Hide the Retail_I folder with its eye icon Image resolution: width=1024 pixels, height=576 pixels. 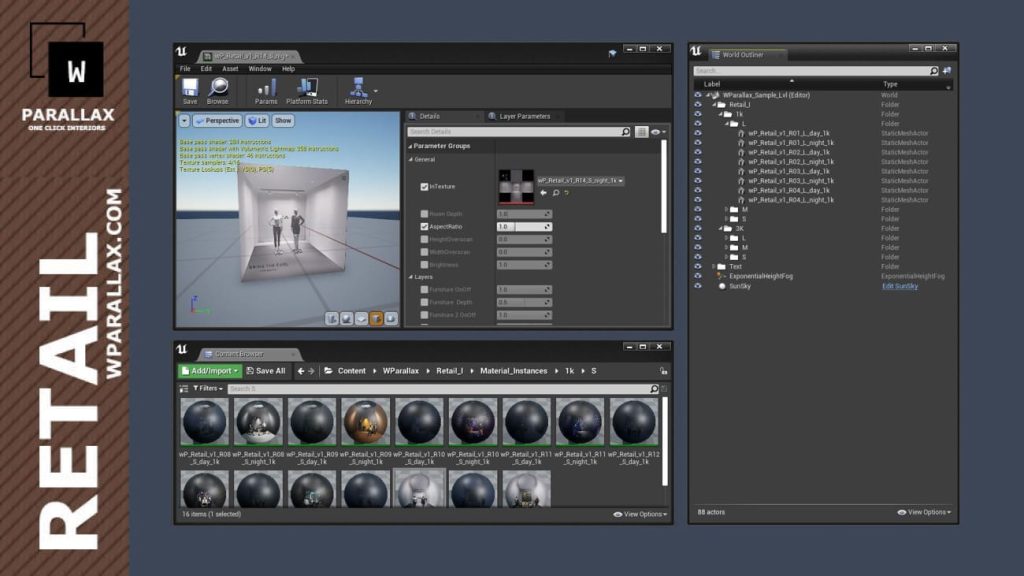coord(697,104)
